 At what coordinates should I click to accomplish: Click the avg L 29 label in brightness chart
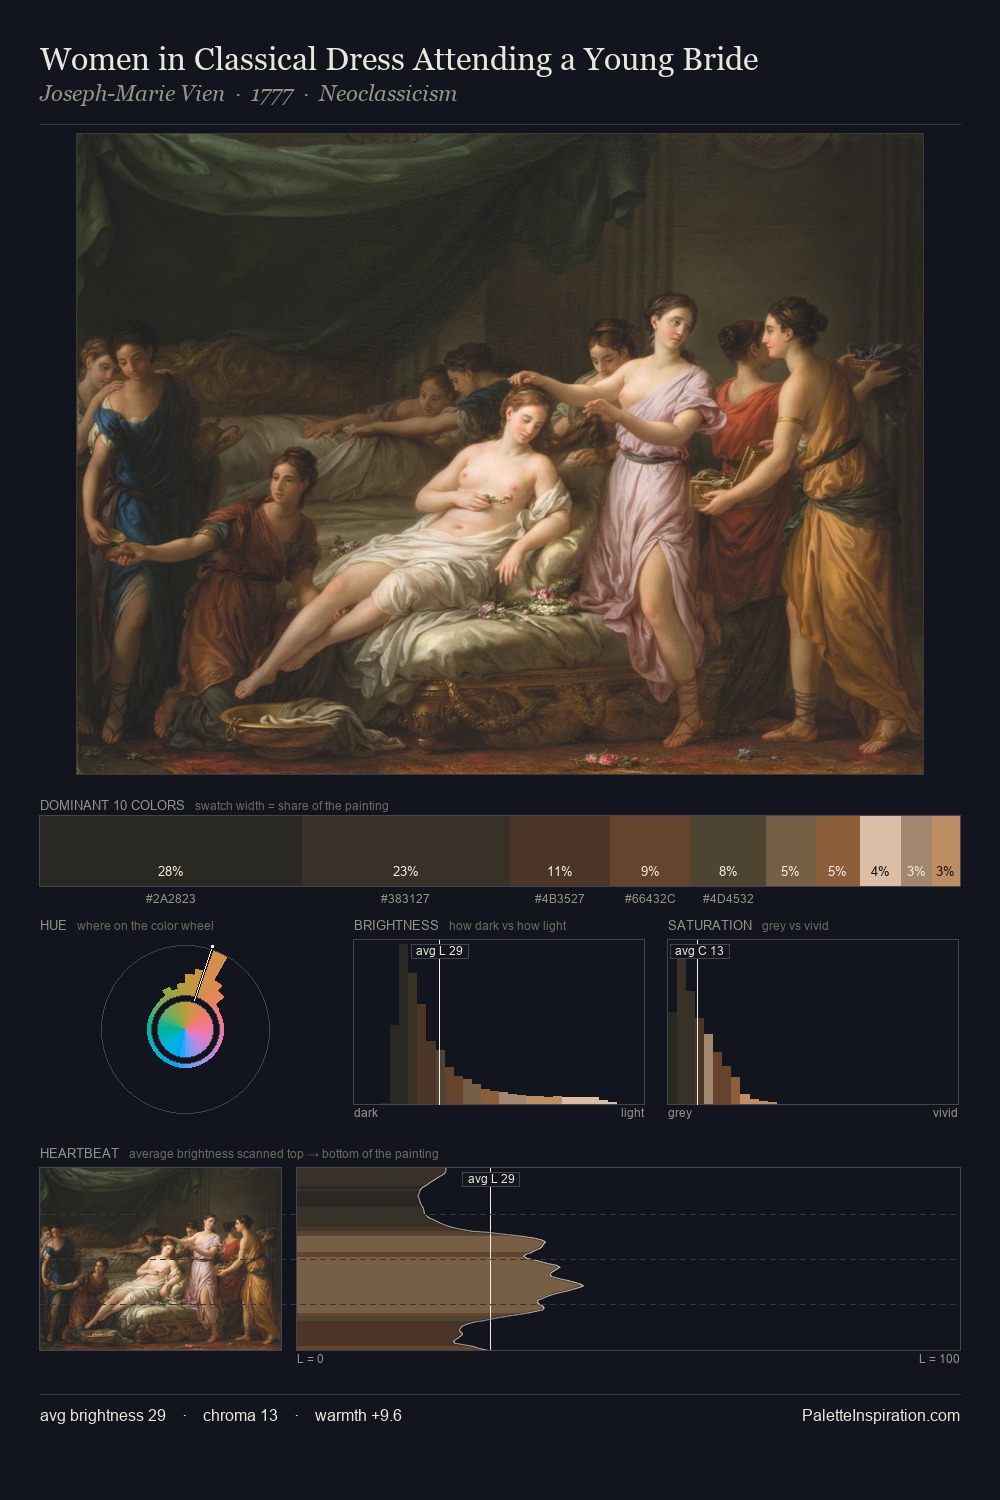[440, 951]
